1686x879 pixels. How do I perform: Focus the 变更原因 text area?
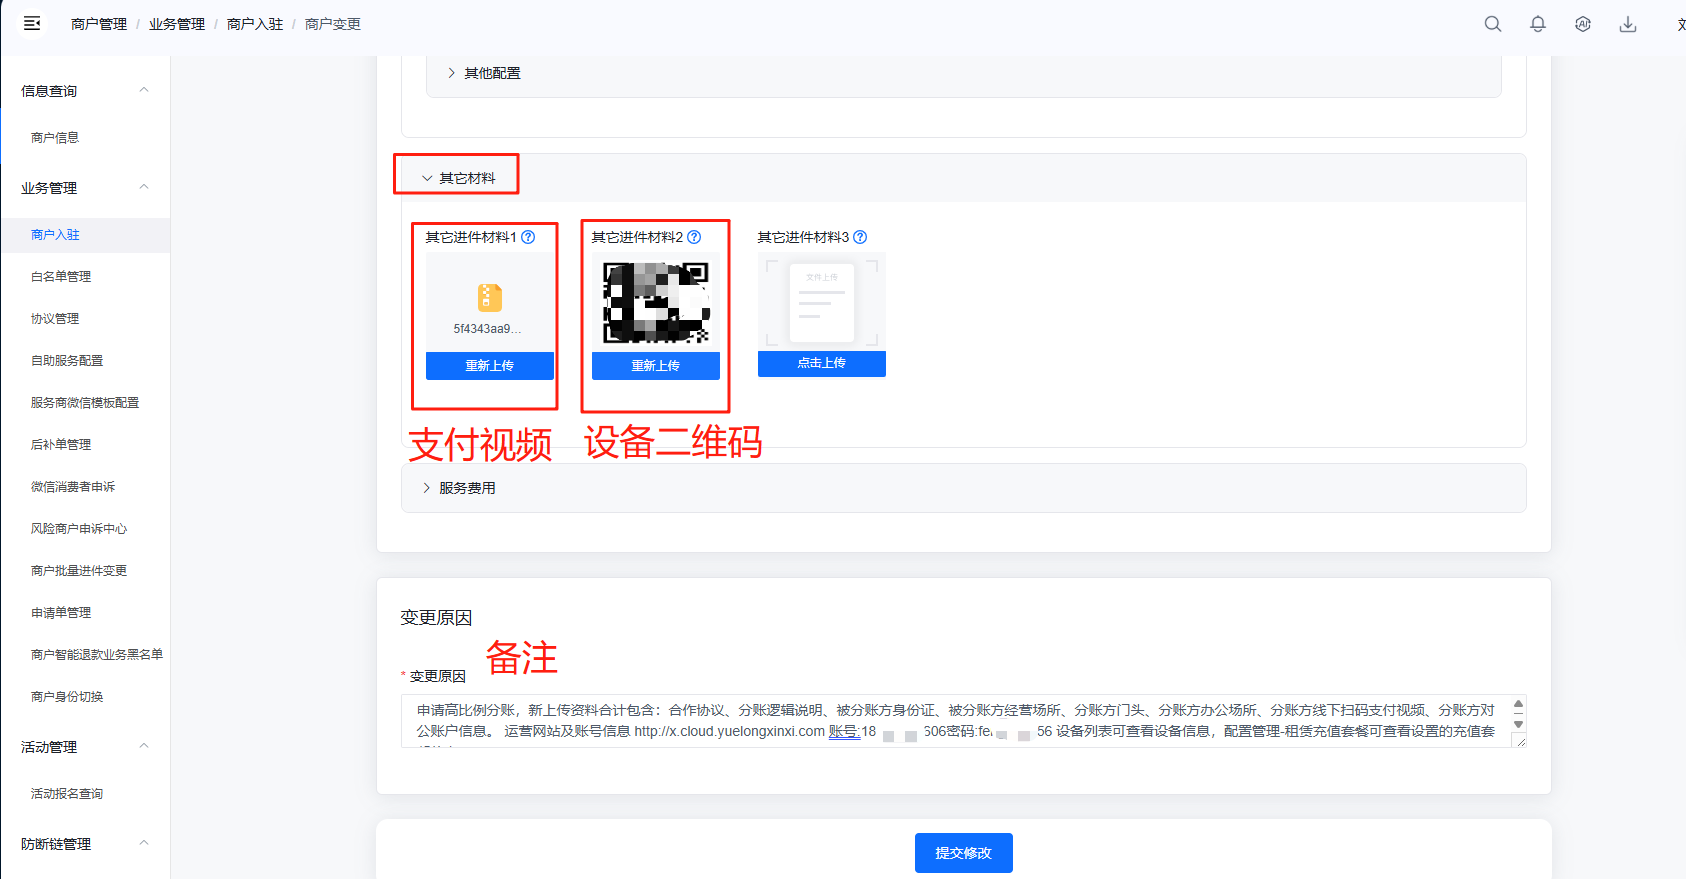pos(964,721)
